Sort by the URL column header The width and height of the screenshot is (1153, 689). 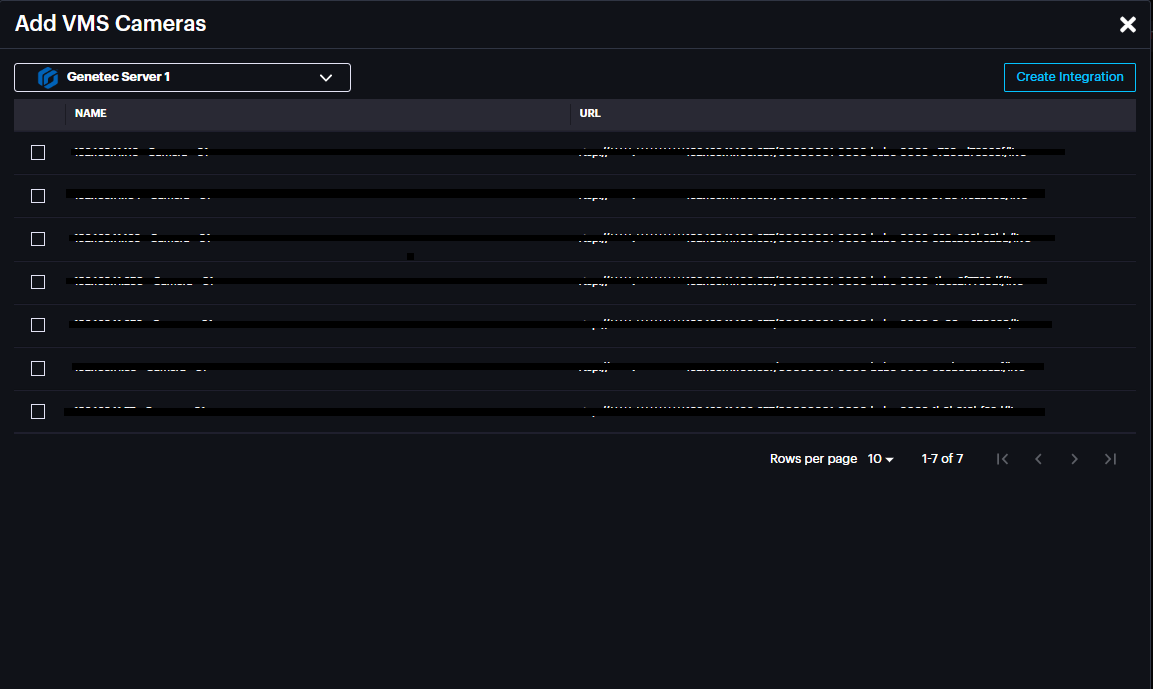pos(590,114)
